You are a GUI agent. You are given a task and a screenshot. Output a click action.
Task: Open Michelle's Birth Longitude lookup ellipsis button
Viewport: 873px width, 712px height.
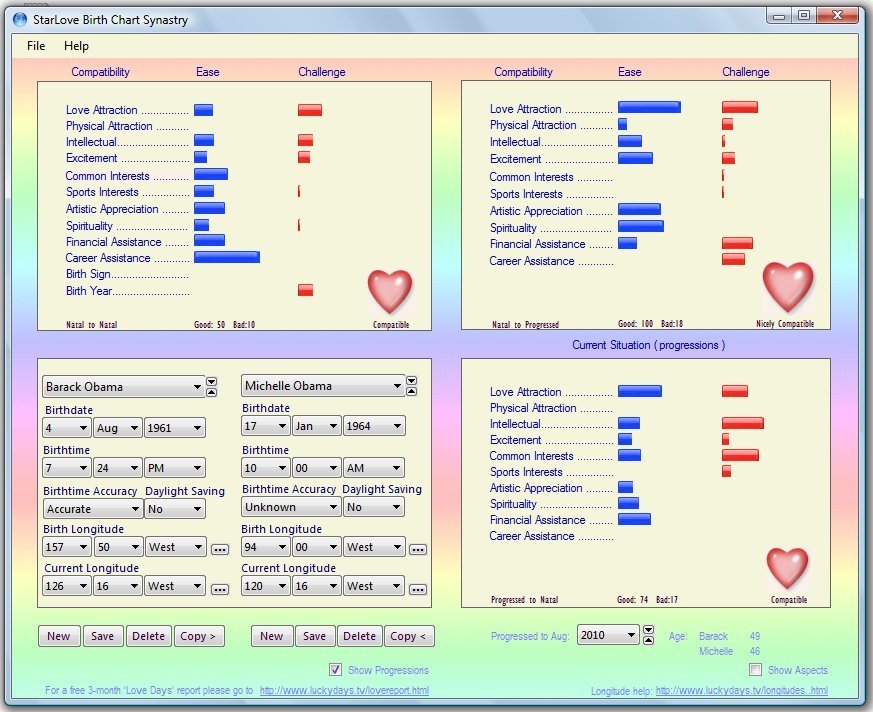pos(418,549)
